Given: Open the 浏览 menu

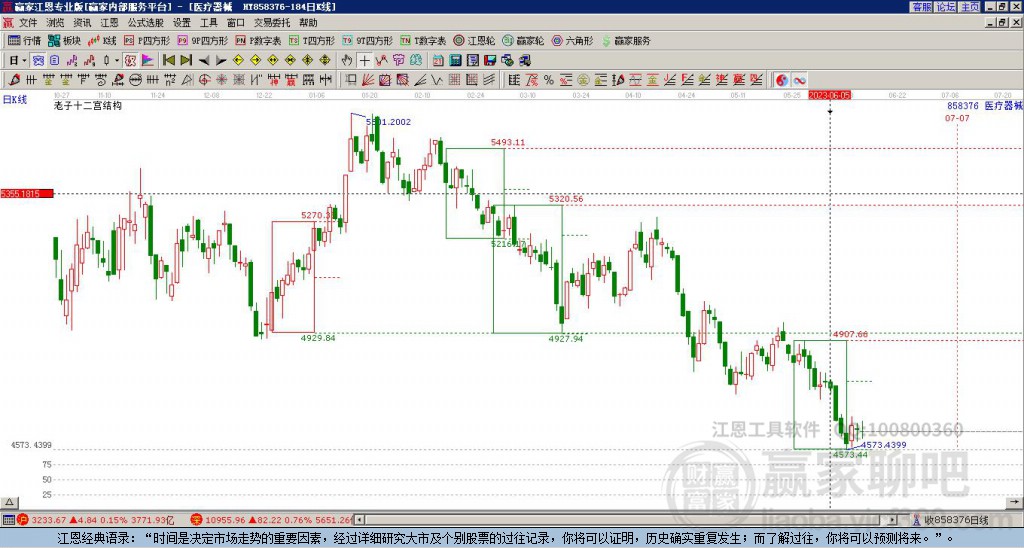Looking at the screenshot, I should (55, 23).
